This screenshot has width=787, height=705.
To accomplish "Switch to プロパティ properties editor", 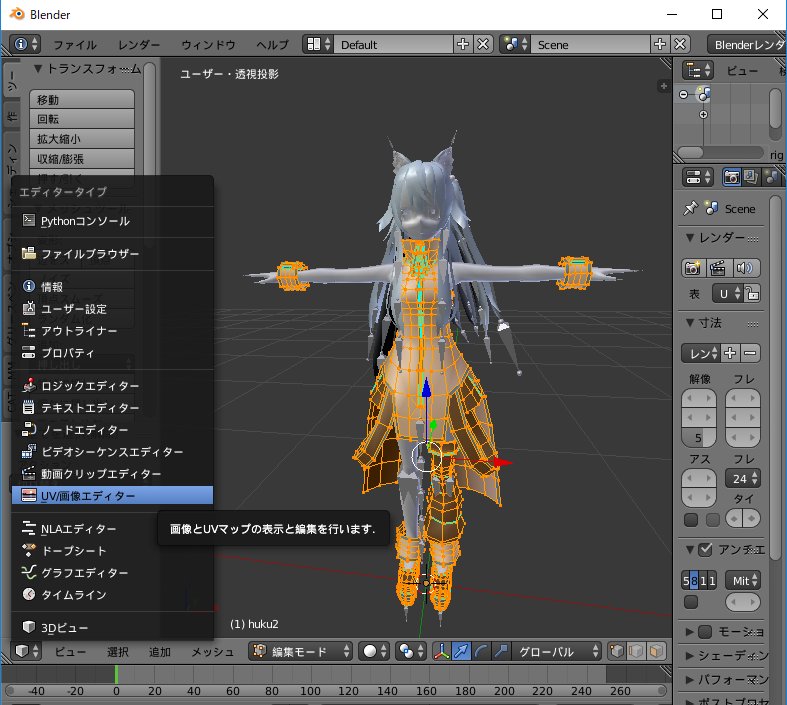I will [x=112, y=353].
